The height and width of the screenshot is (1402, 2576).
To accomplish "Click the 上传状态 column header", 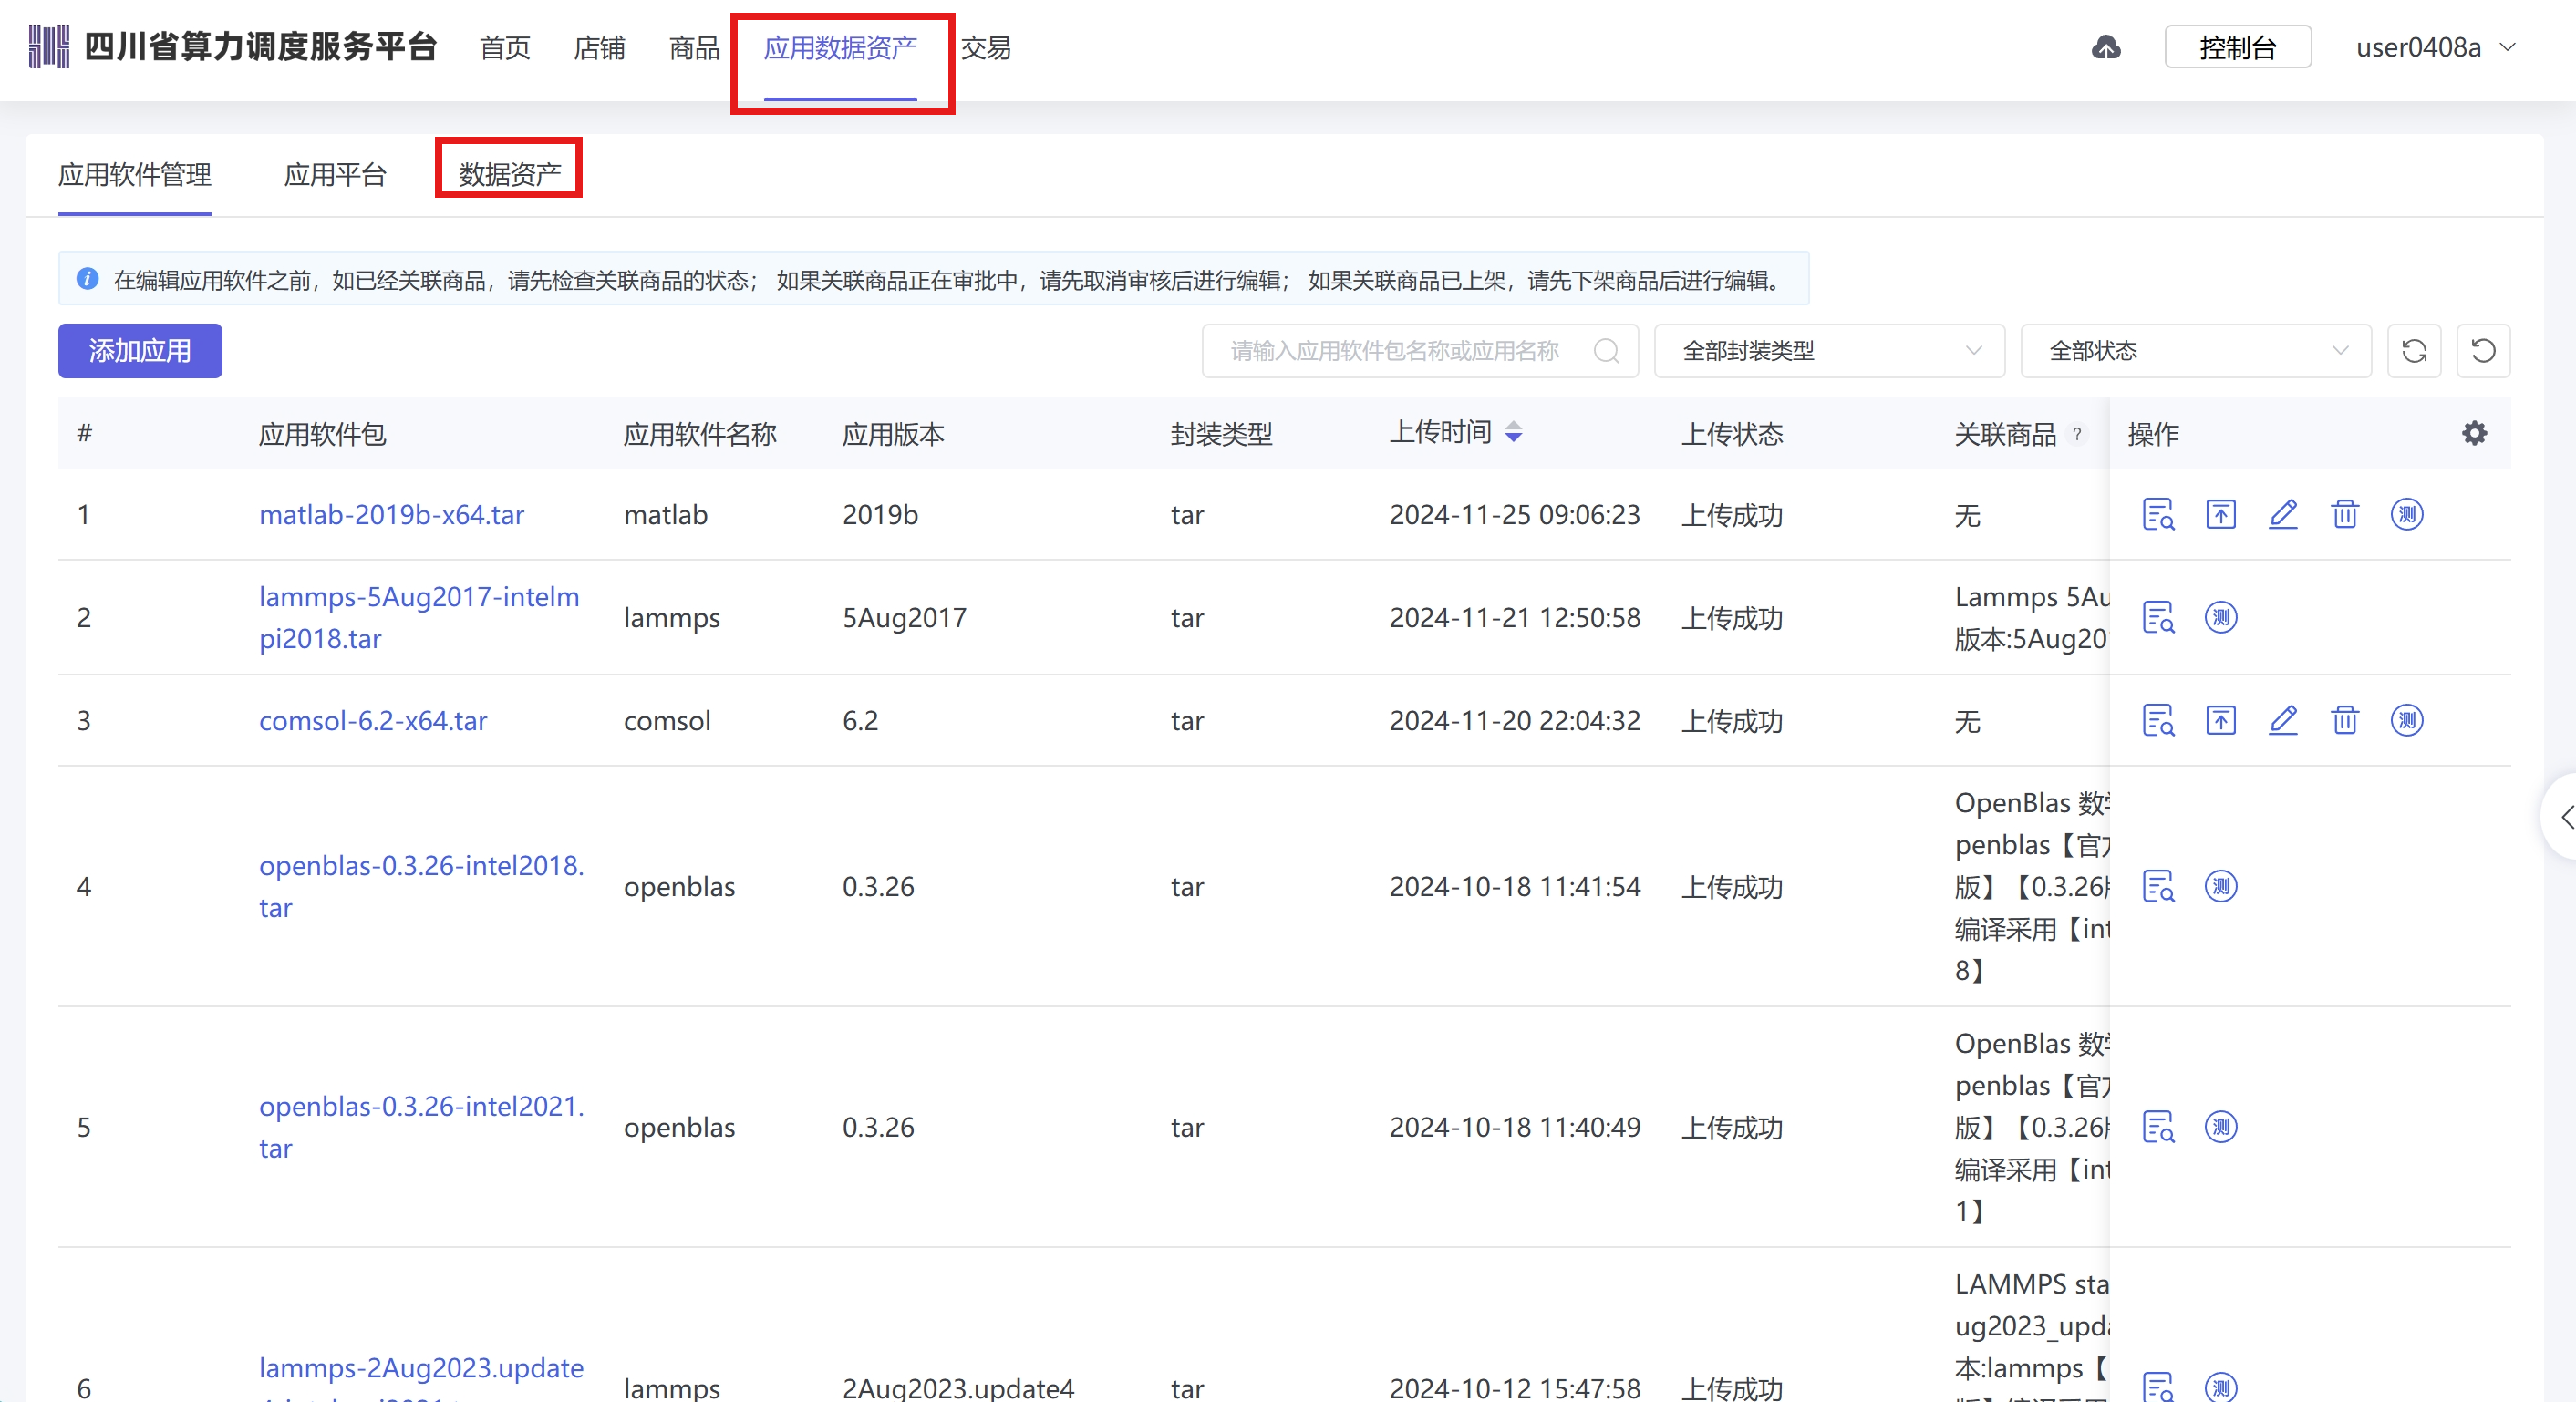I will [1732, 434].
